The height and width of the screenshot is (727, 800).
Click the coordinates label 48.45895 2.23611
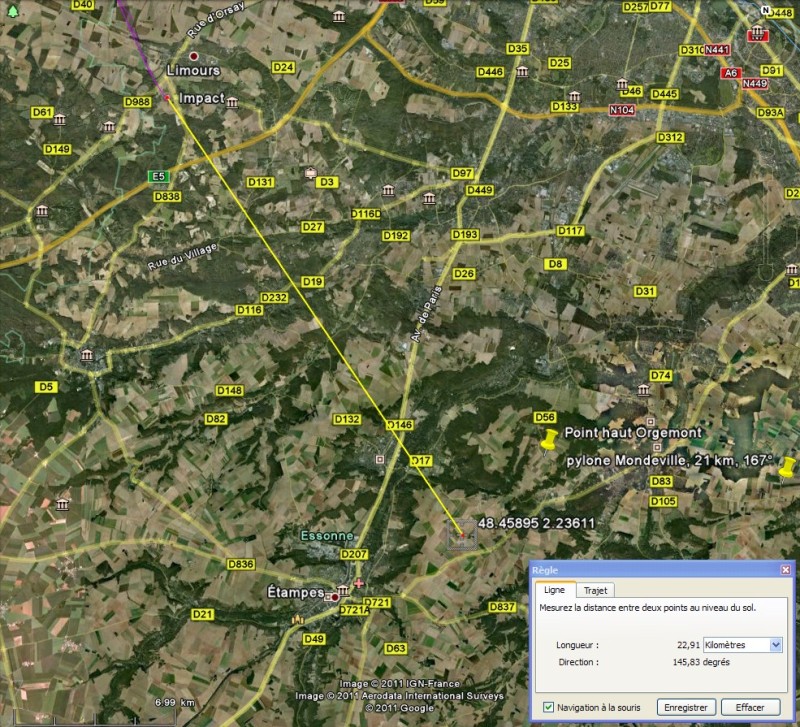coord(536,523)
